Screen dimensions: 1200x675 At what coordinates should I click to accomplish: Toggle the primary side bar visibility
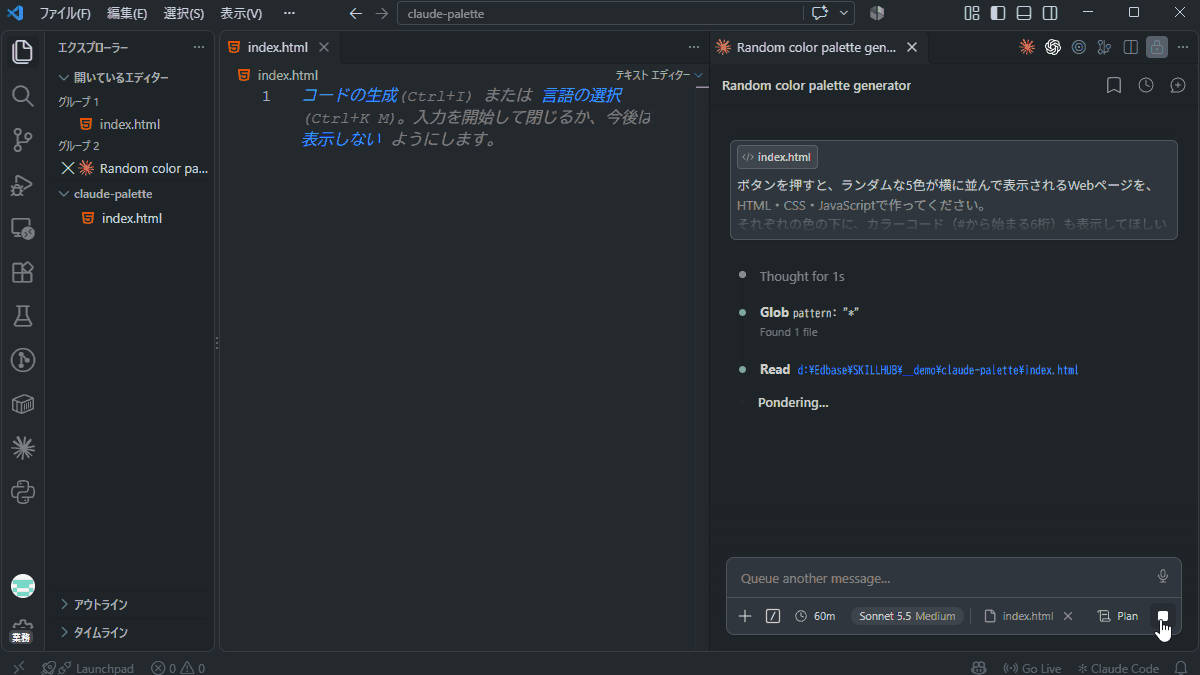point(998,13)
